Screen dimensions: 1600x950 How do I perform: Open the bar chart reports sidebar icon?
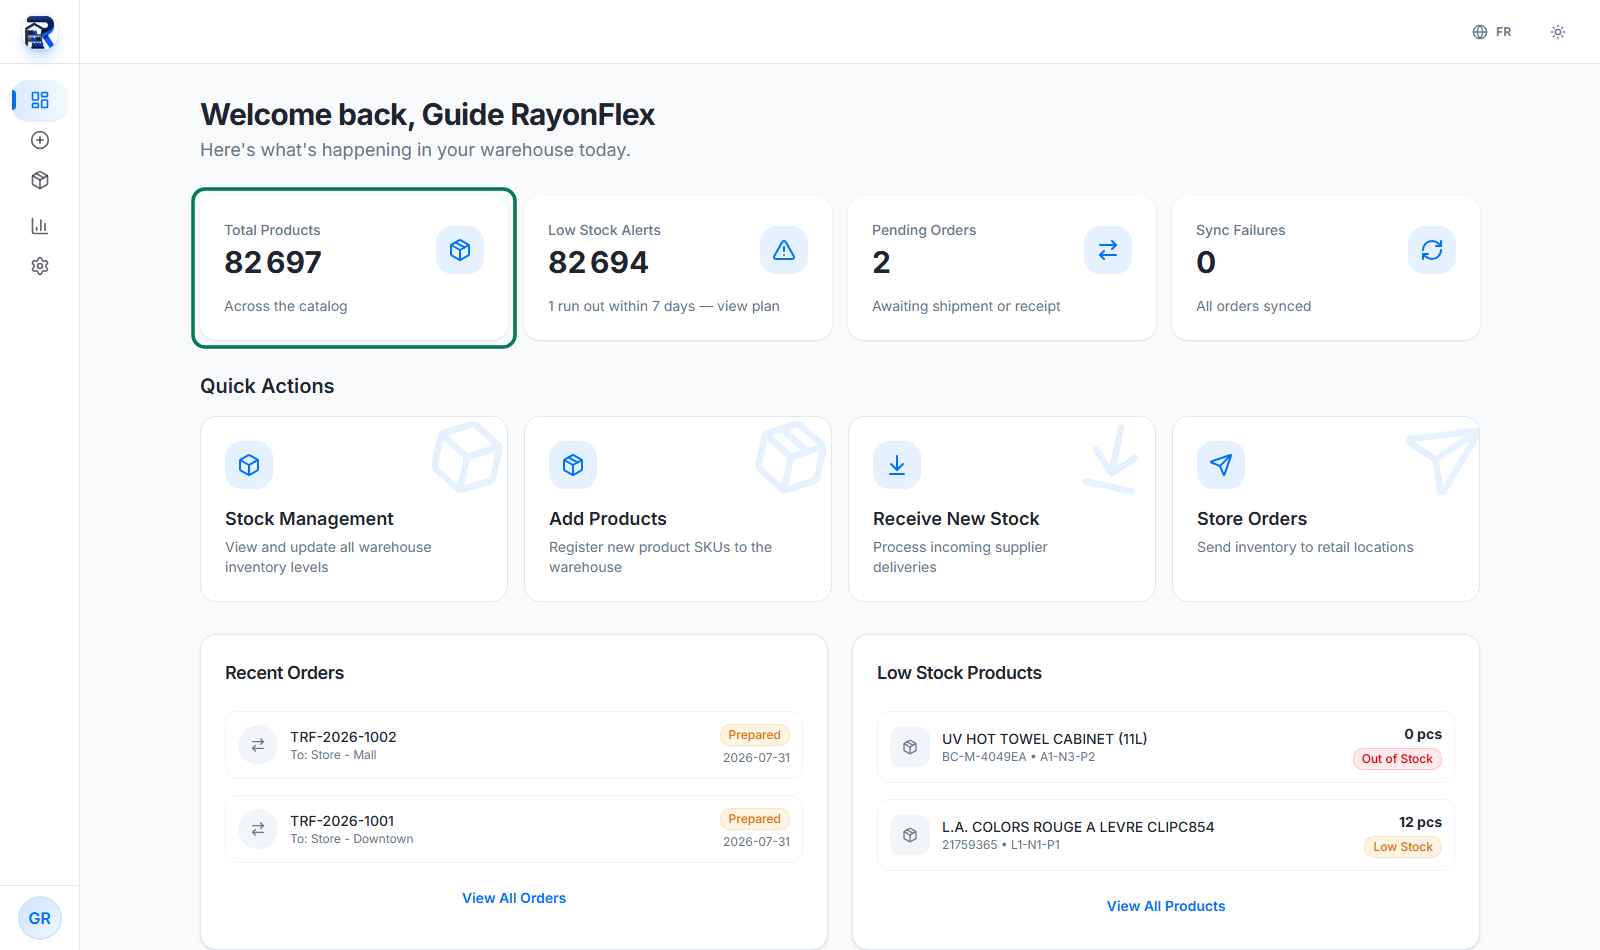[40, 226]
